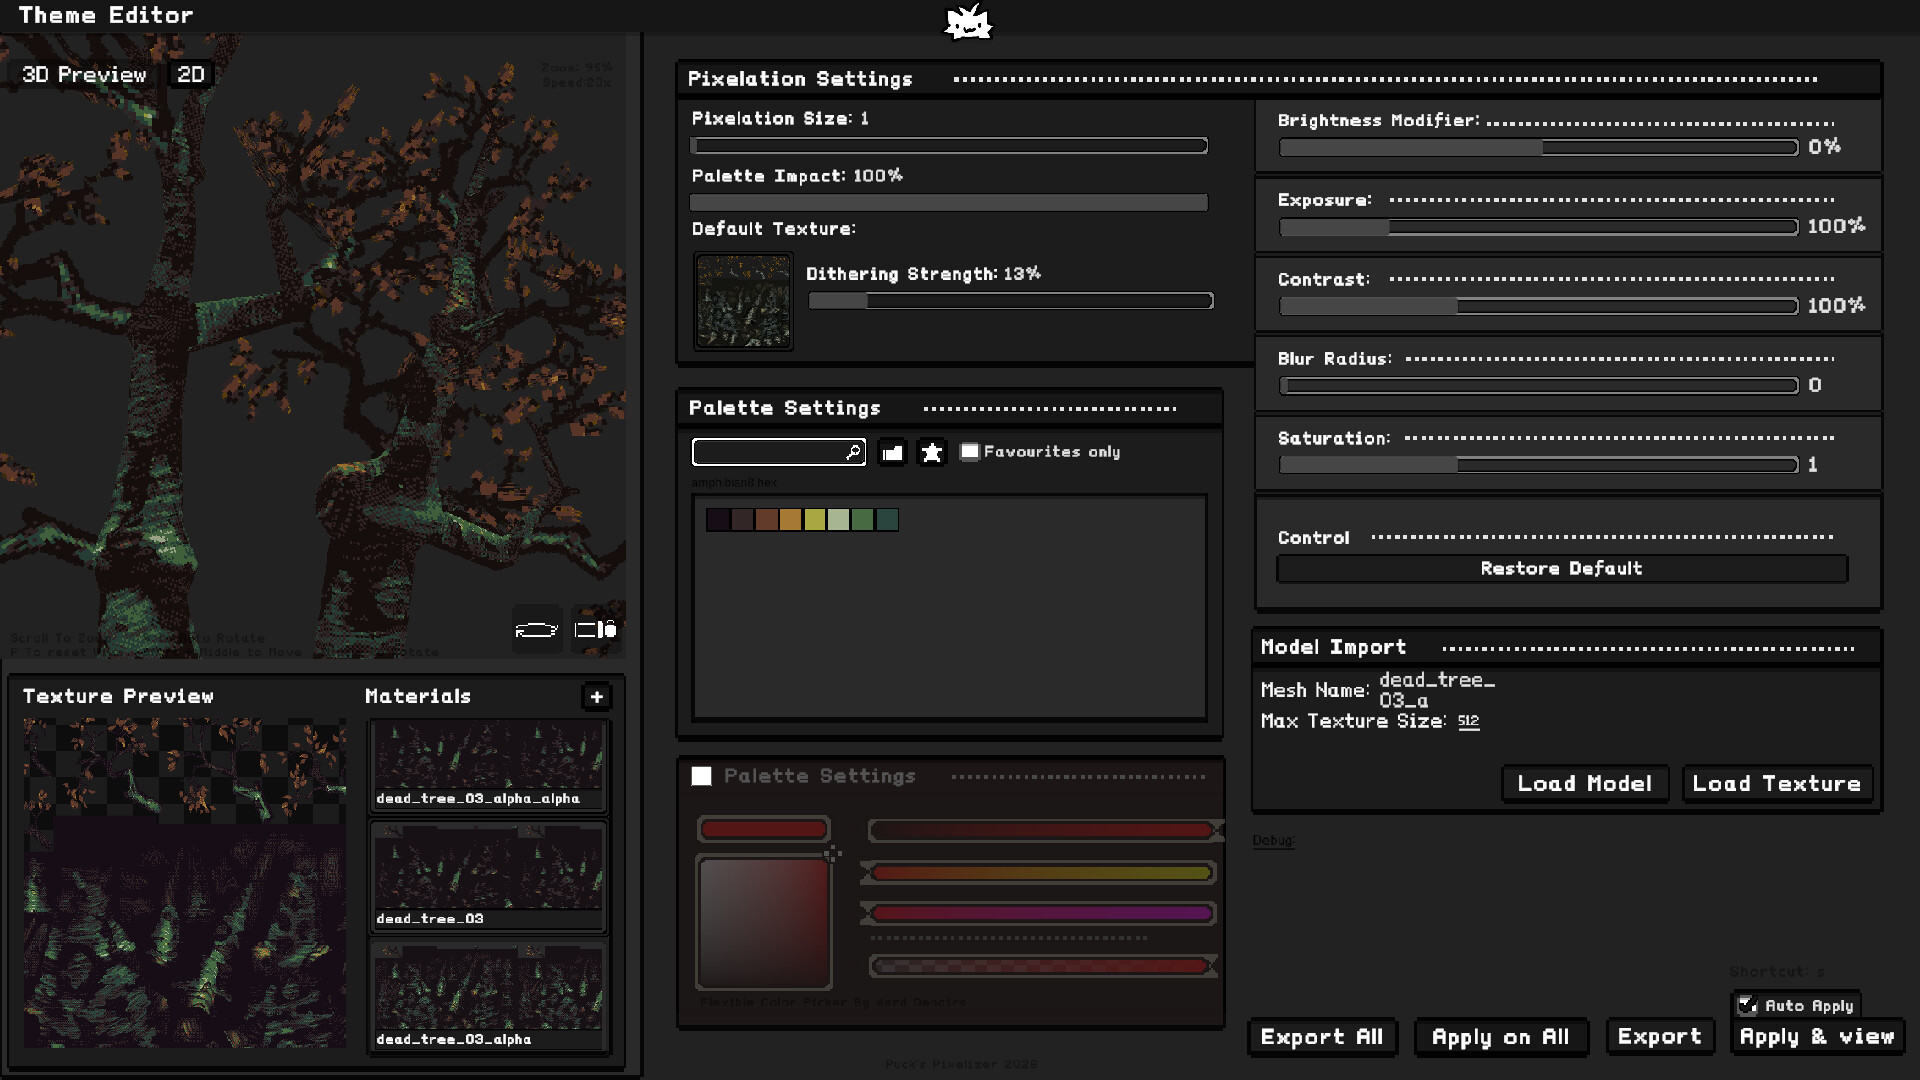The height and width of the screenshot is (1080, 1920).
Task: Toggle the lower Palette Settings checkbox
Action: 702,776
